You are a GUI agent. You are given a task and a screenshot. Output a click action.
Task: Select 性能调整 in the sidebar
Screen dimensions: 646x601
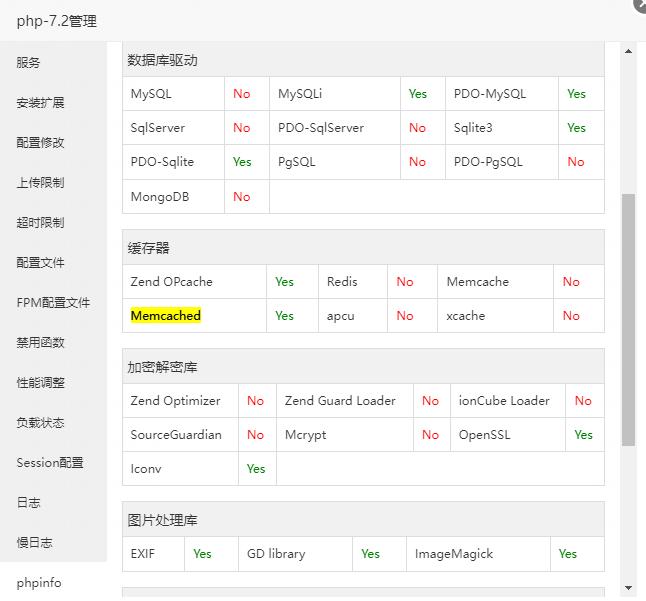tap(40, 383)
